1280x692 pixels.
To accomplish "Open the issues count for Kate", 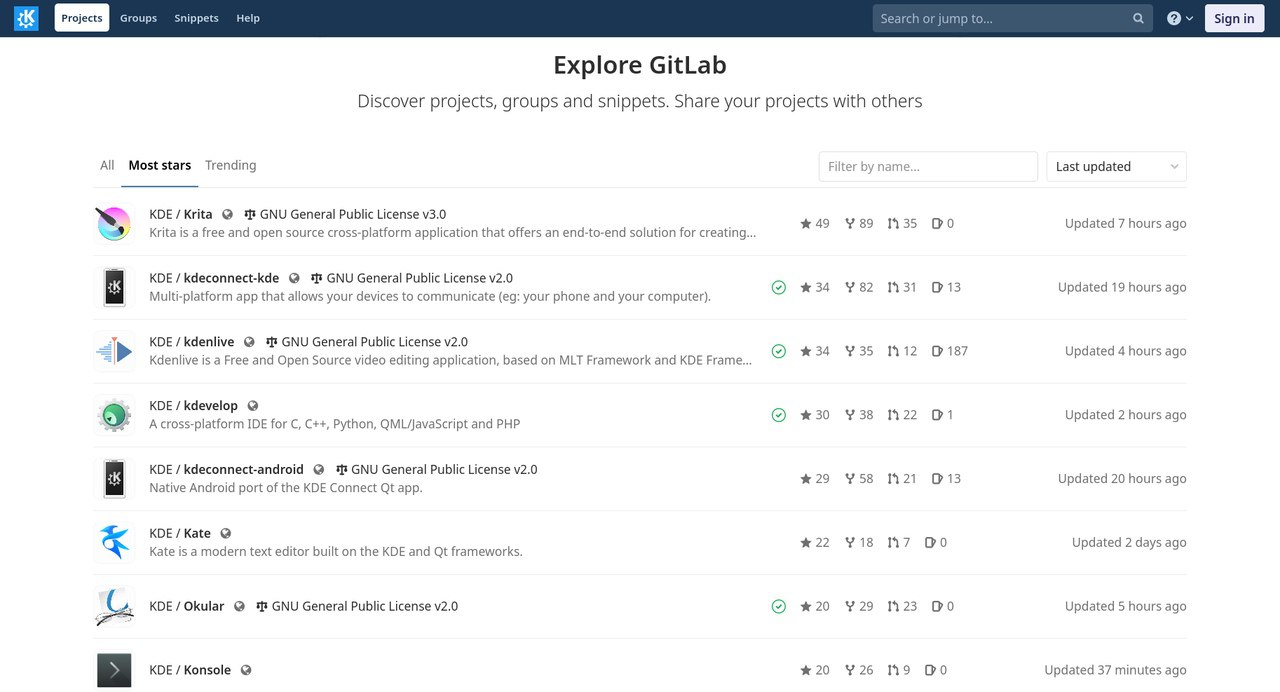I will click(936, 542).
